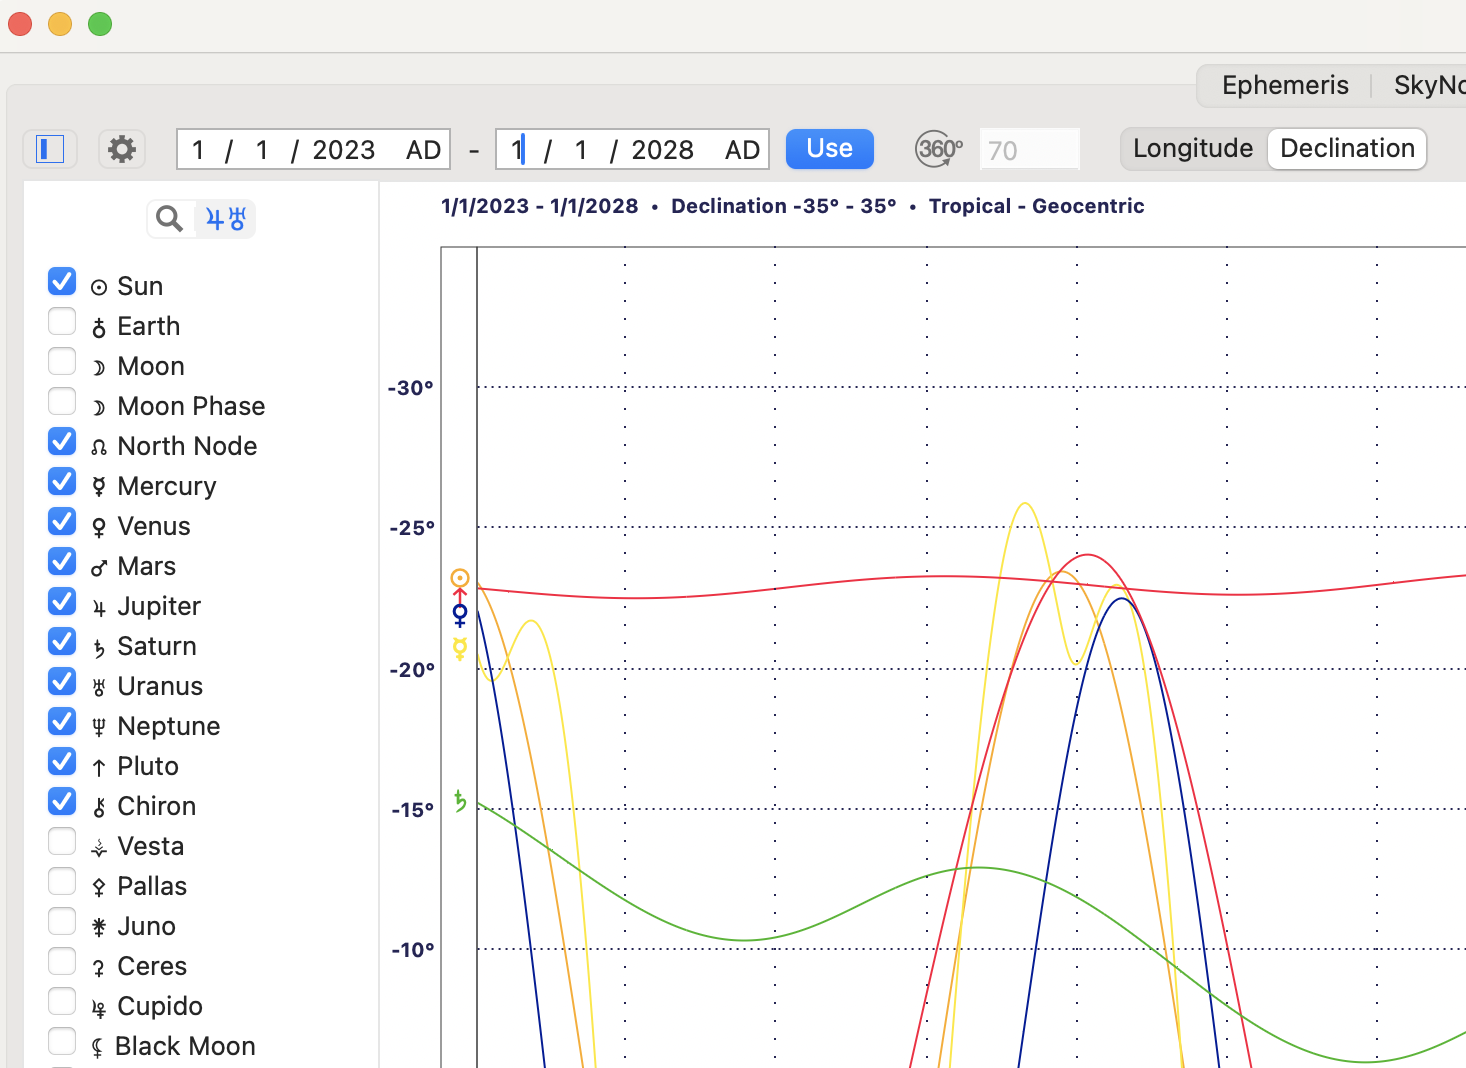Image resolution: width=1466 pixels, height=1068 pixels.
Task: Click the Black Moon glyph in the sidebar
Action: click(97, 1045)
